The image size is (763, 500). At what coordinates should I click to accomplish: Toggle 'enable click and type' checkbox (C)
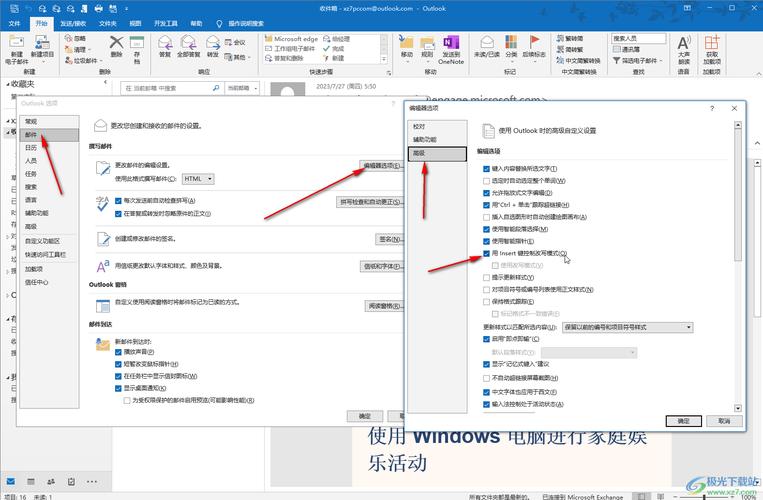point(486,339)
